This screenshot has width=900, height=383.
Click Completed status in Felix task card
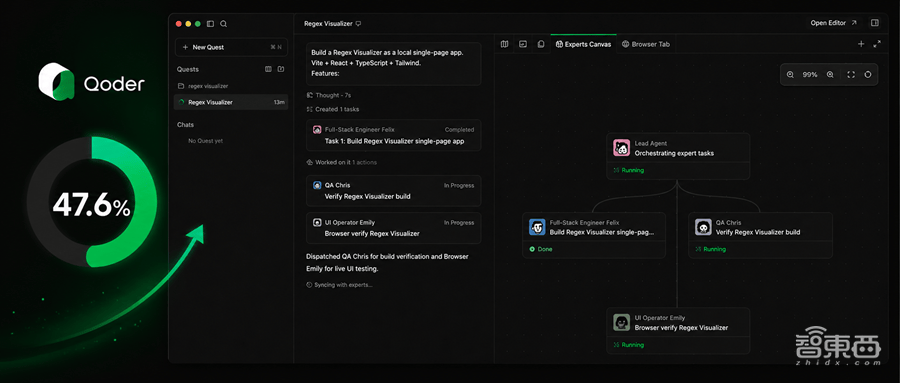click(x=459, y=130)
